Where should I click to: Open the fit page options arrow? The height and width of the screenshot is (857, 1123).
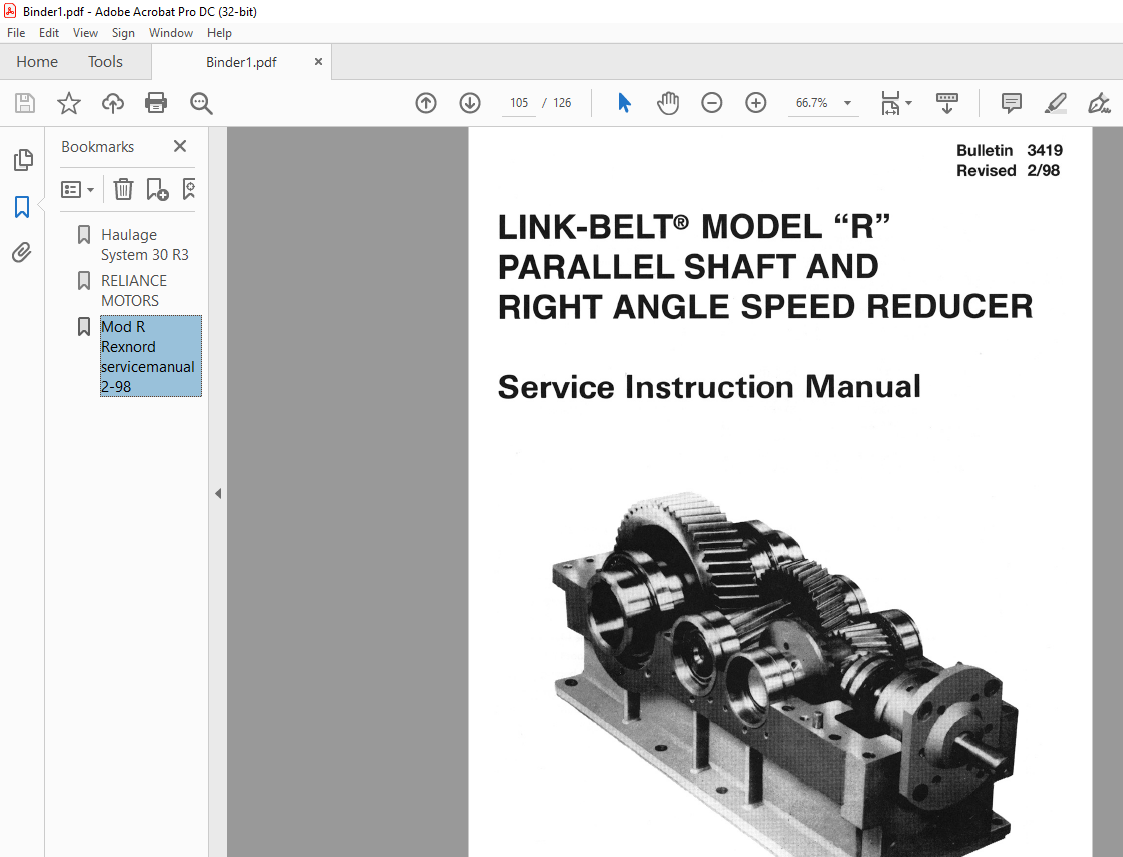(909, 103)
